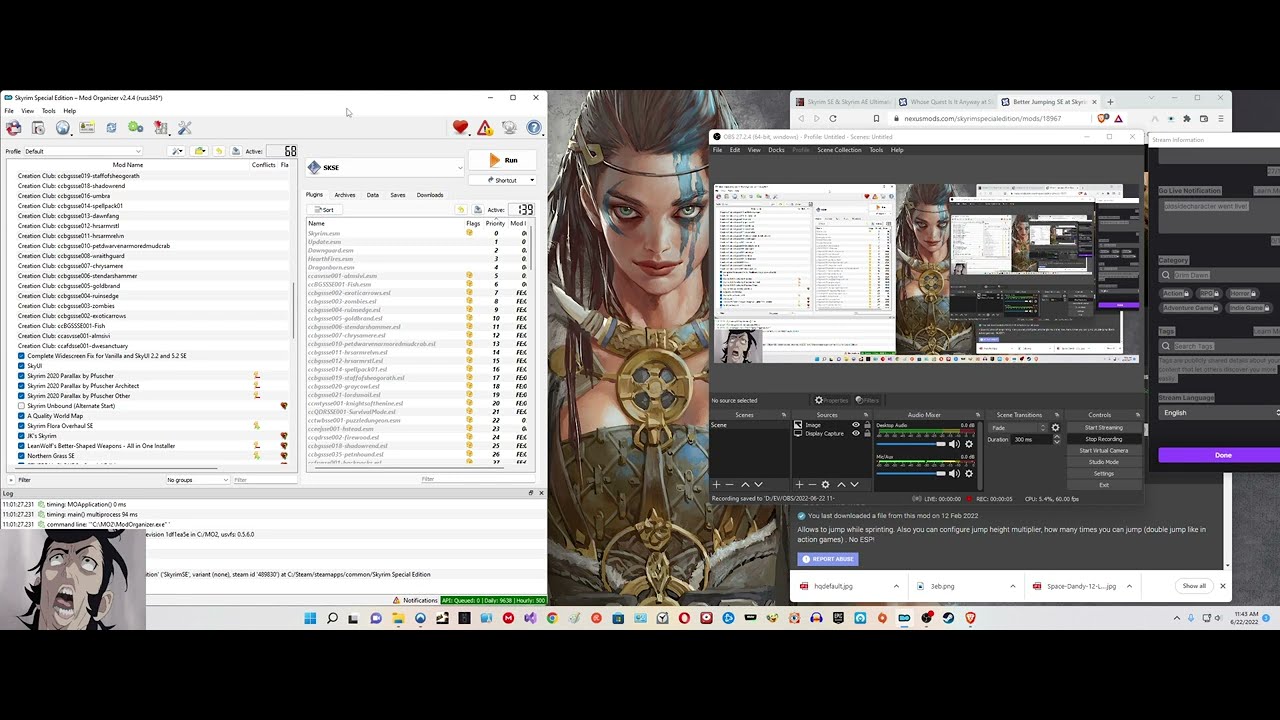Open browser extensions puzzle icon
The width and height of the screenshot is (1280, 720).
click(x=1187, y=118)
